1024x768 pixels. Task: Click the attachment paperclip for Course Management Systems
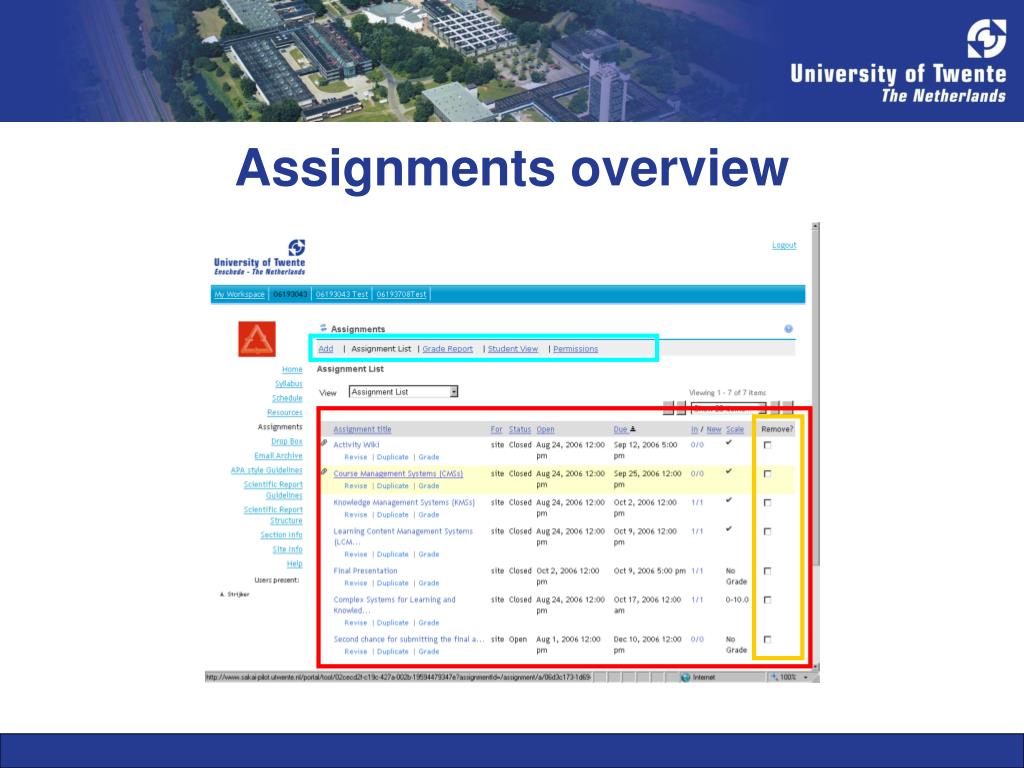pyautogui.click(x=324, y=472)
